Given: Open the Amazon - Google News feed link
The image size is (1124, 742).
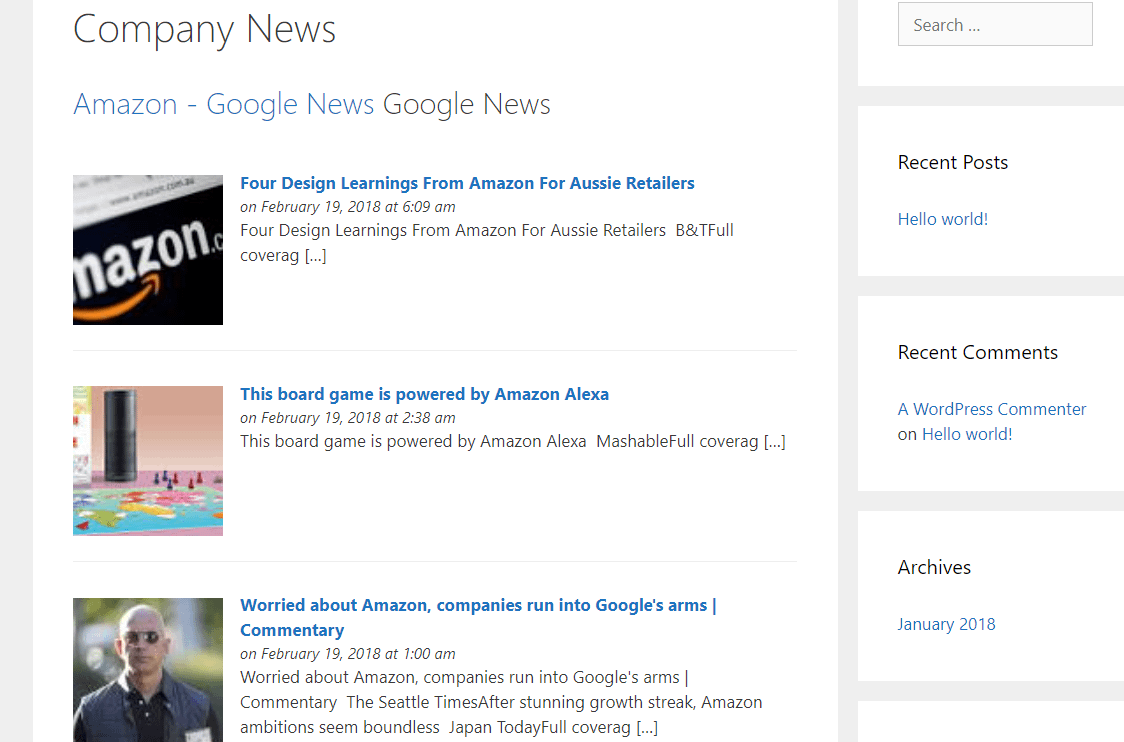Looking at the screenshot, I should 223,104.
